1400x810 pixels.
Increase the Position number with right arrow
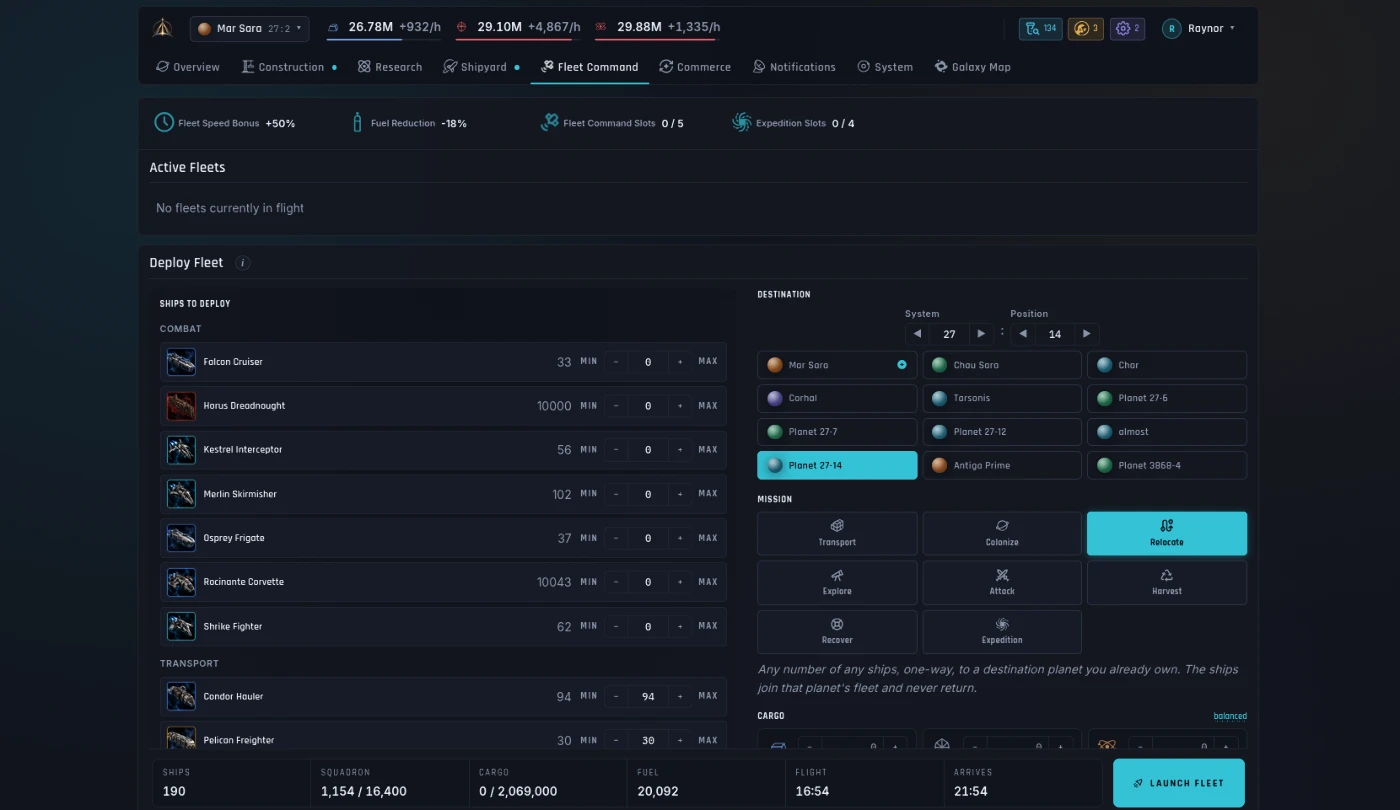click(x=1087, y=334)
